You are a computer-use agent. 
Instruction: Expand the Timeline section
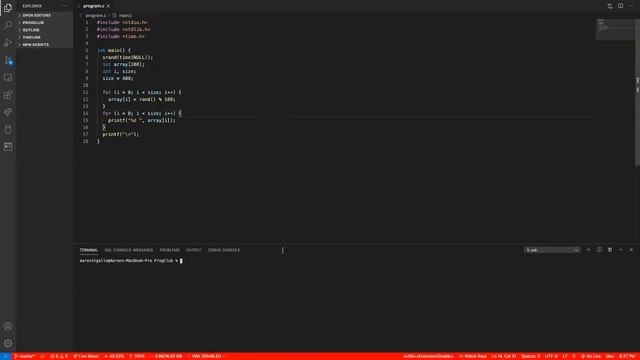pos(44,37)
